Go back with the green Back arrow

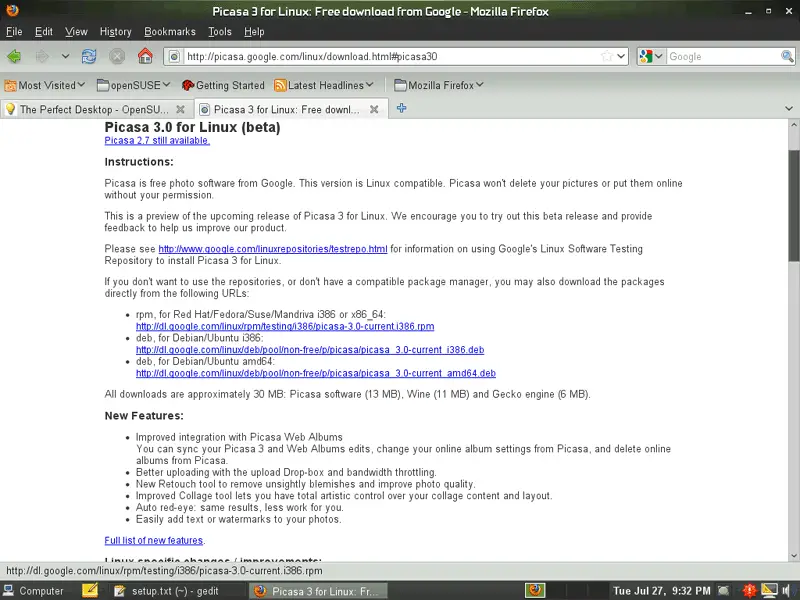tap(14, 56)
